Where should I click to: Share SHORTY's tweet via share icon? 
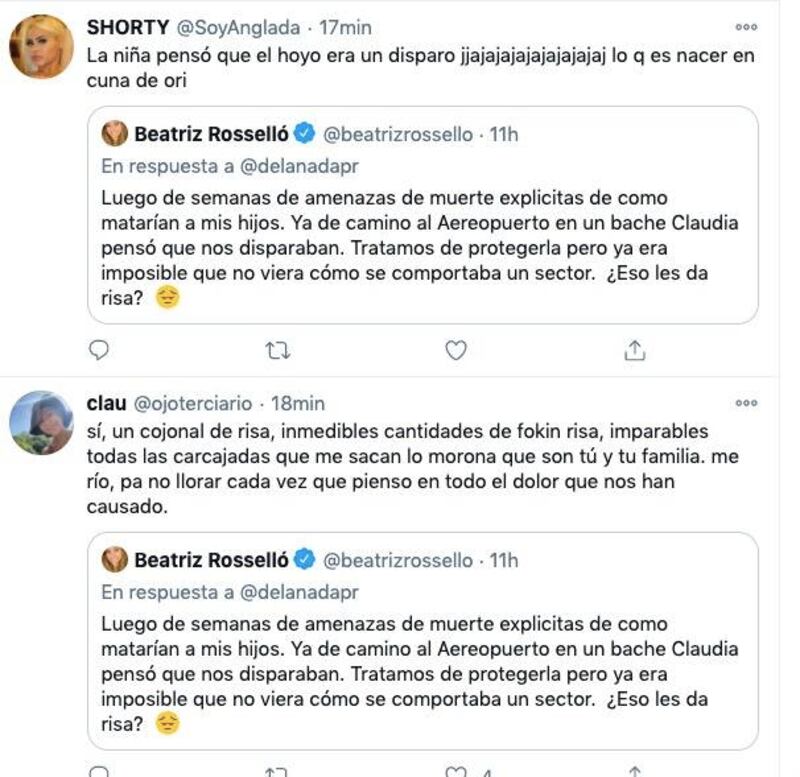(x=635, y=350)
